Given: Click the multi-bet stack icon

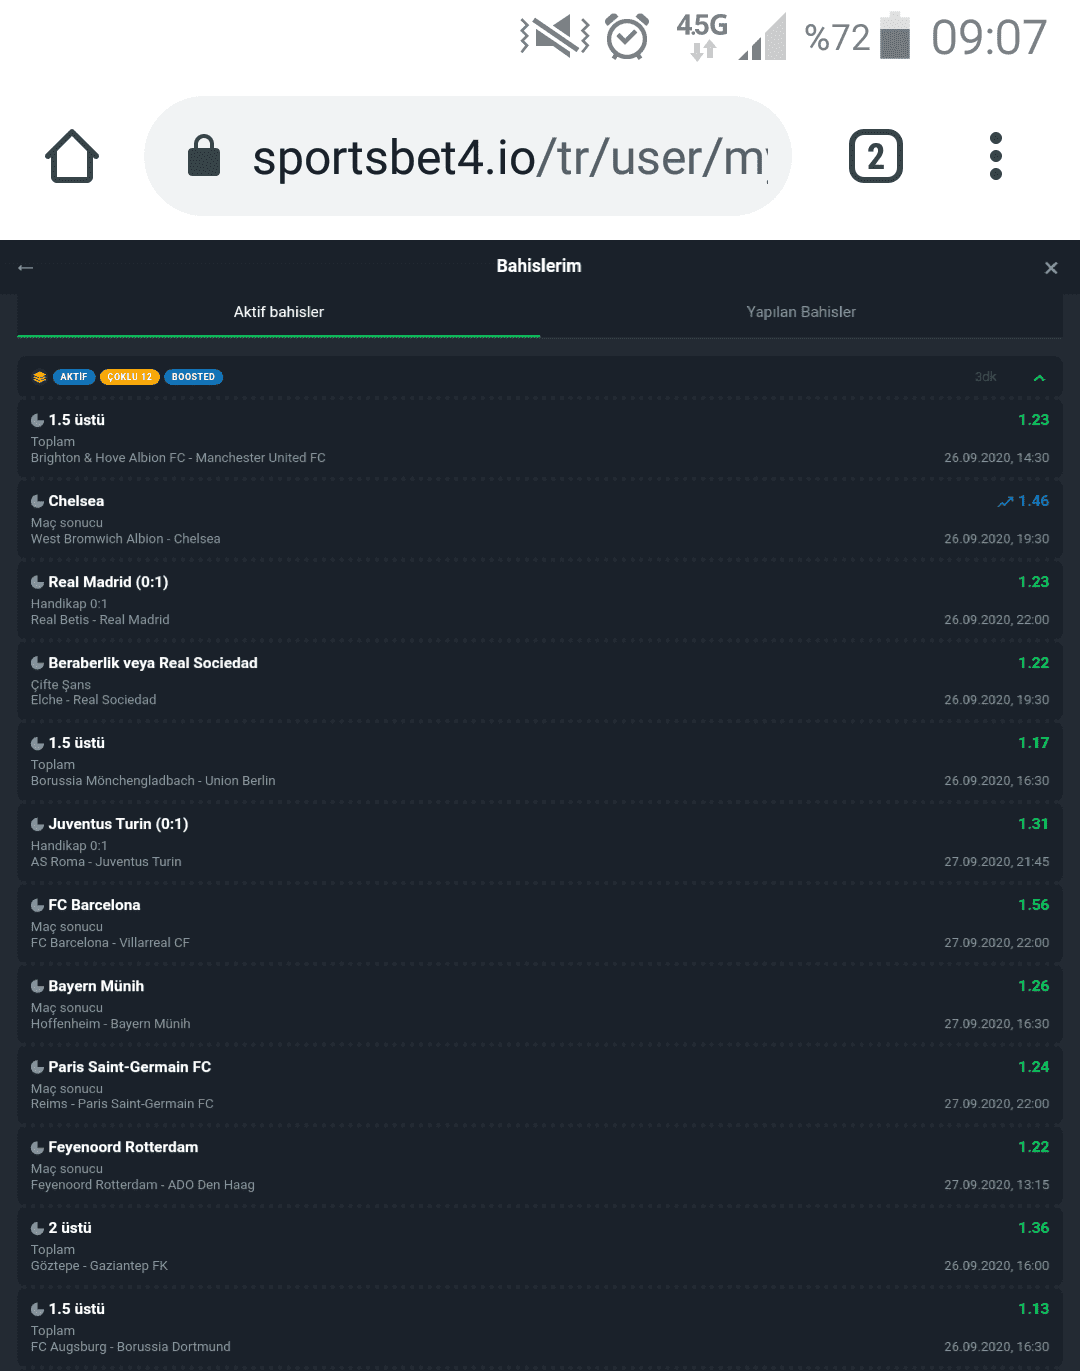Looking at the screenshot, I should point(40,377).
